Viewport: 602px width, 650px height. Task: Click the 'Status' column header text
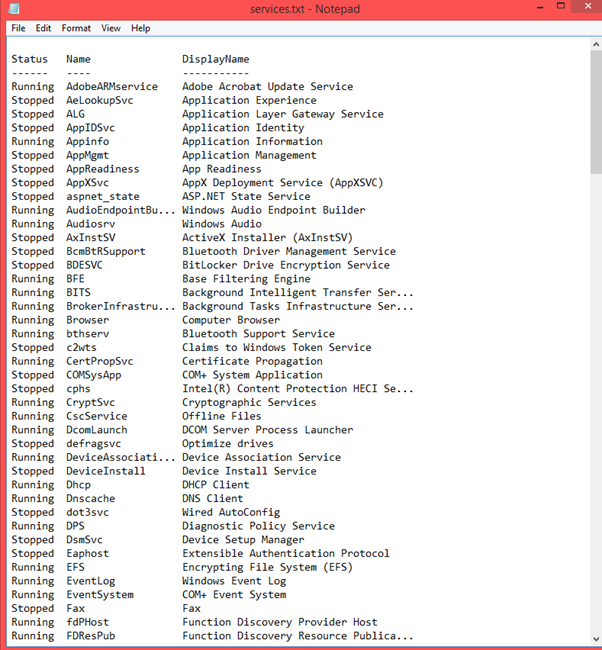(x=29, y=59)
